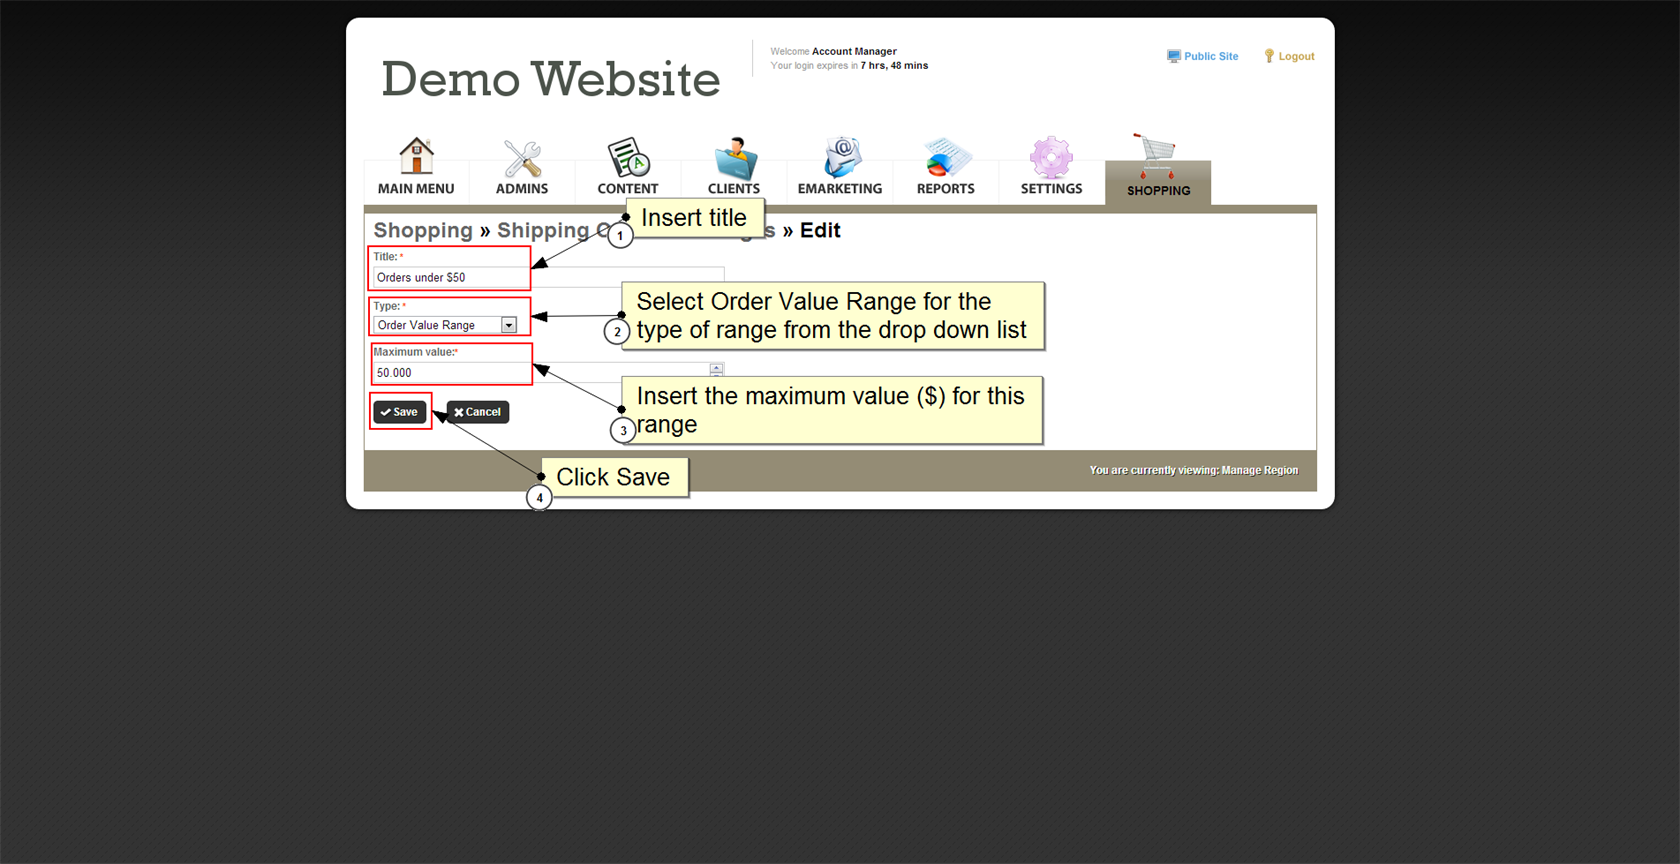Go to Admins wrench-and-screwdriver icon
The image size is (1680, 864).
(522, 158)
